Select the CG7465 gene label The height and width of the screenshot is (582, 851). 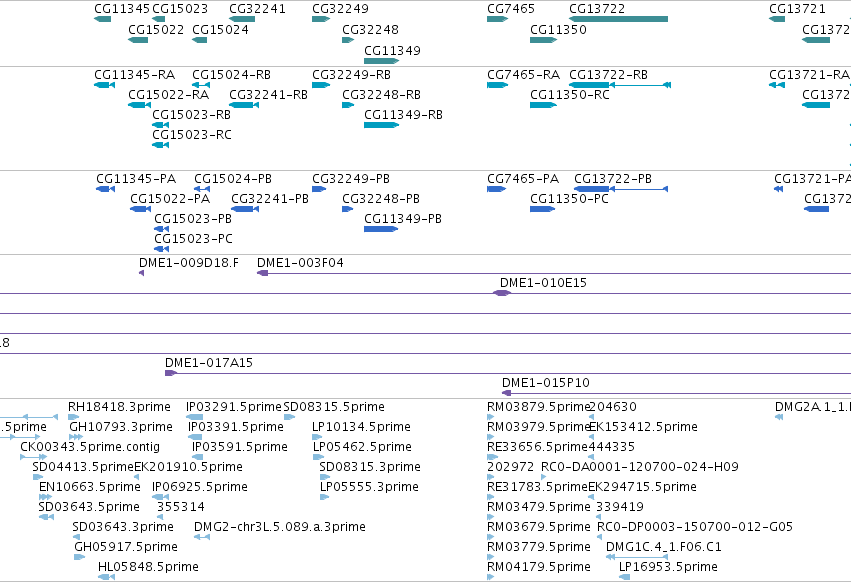pos(511,9)
